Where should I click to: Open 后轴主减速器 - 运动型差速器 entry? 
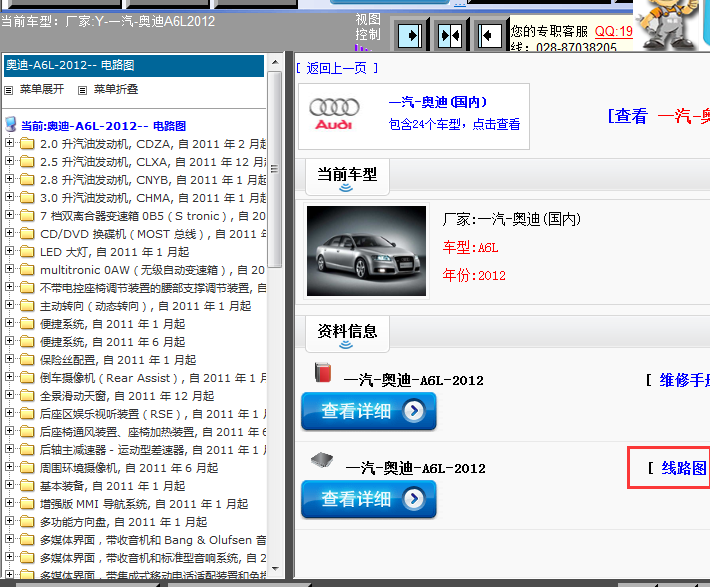point(153,450)
